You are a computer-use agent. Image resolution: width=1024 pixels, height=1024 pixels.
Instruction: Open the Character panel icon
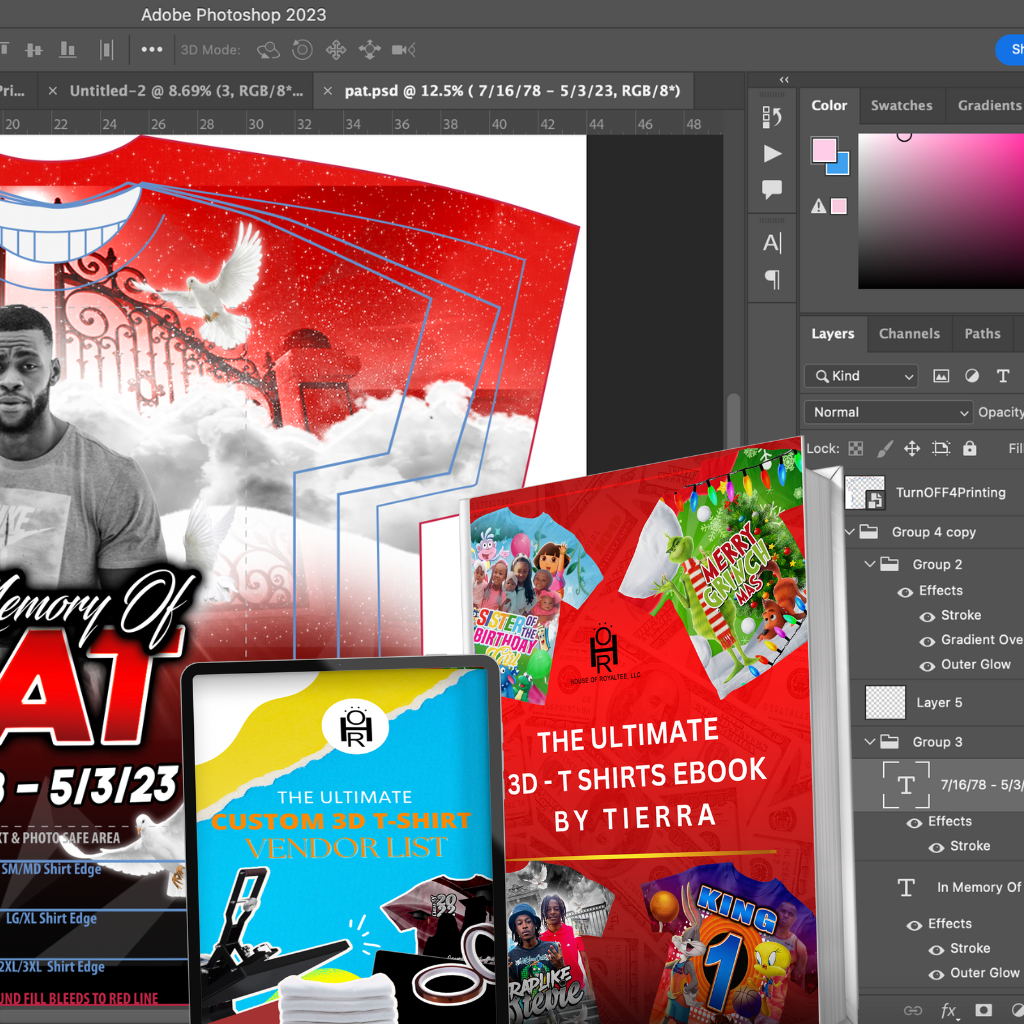point(772,242)
